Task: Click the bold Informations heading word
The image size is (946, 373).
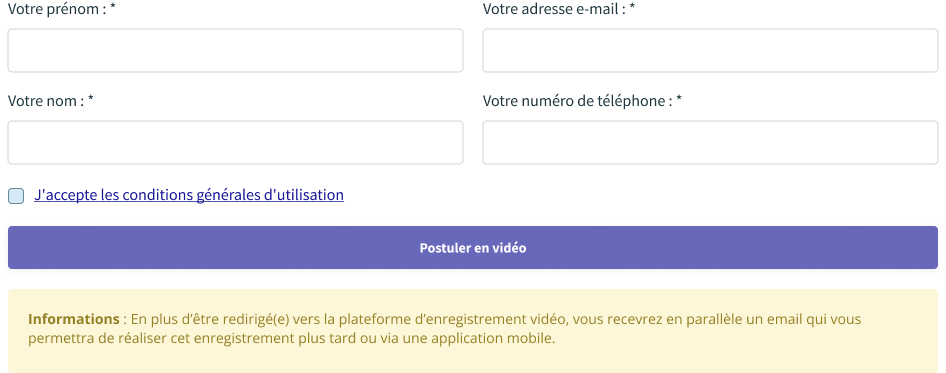Action: point(74,319)
